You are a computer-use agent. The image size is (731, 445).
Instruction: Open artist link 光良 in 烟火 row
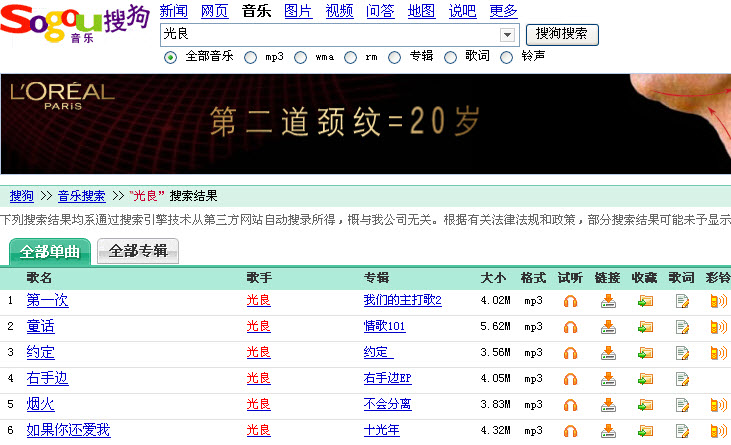pos(259,404)
